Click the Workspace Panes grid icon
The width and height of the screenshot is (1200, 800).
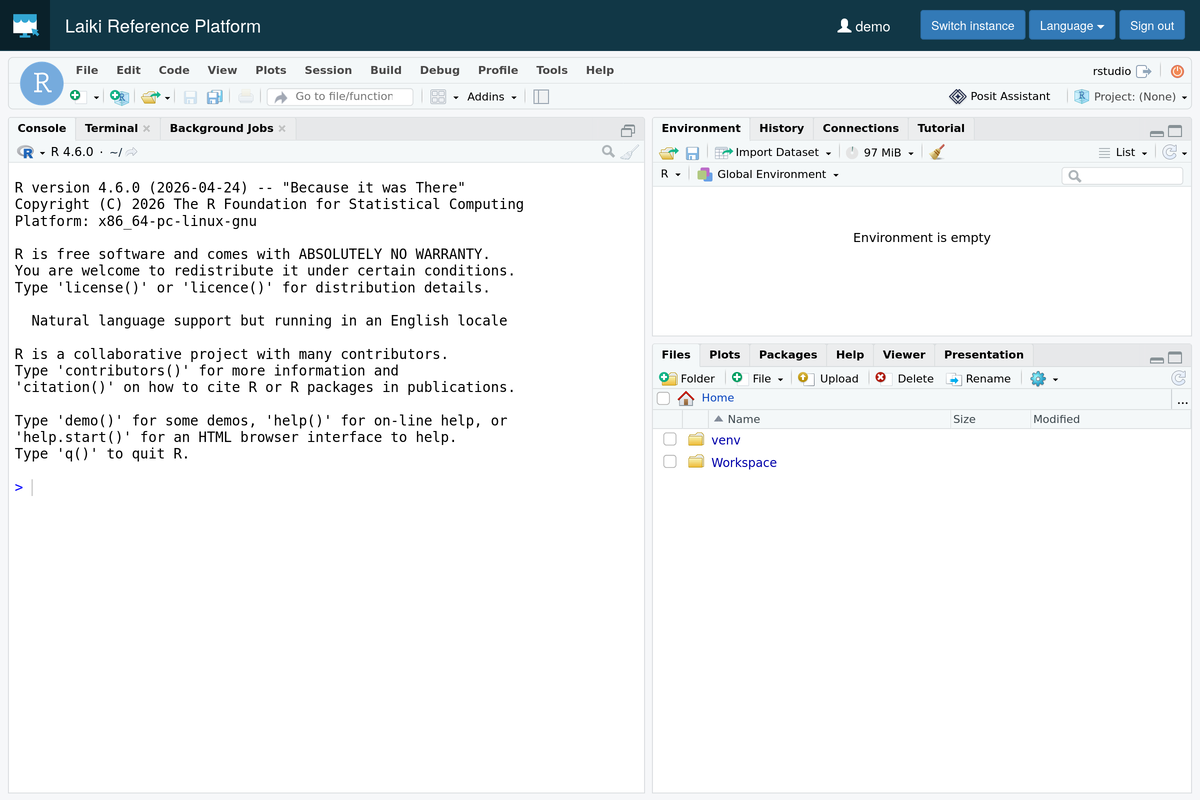438,97
